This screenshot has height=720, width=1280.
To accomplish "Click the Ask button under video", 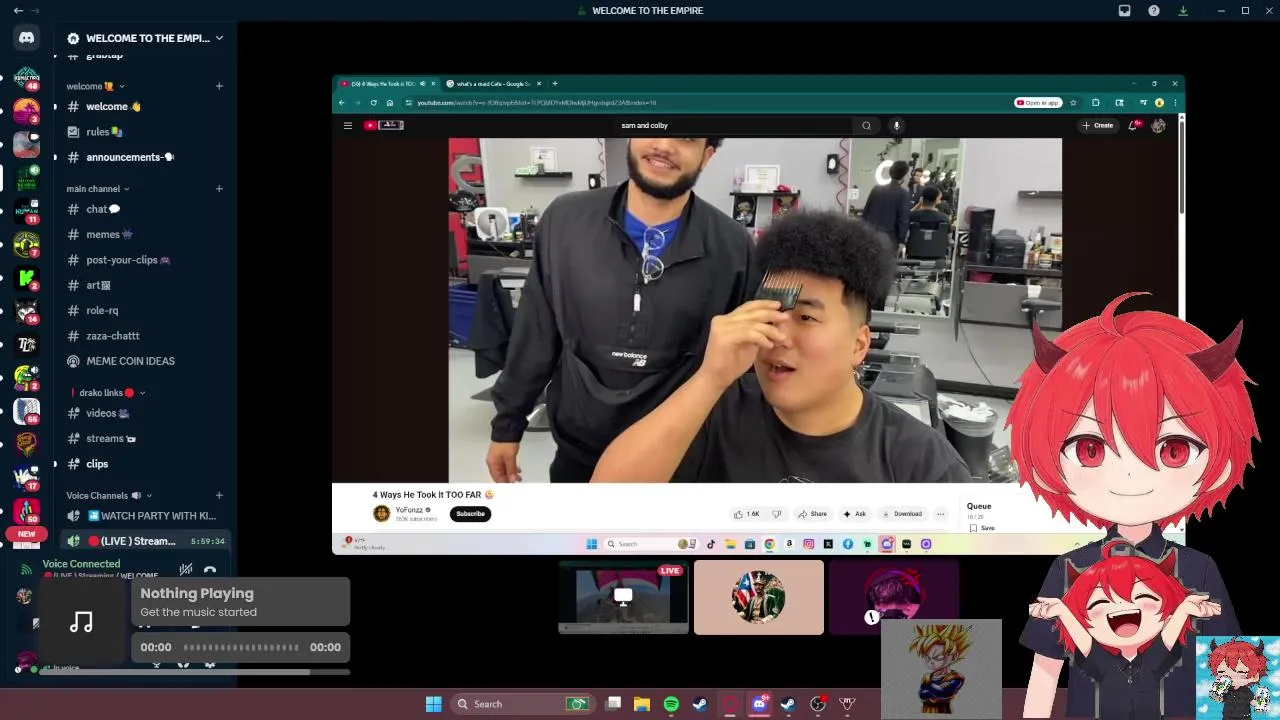I will [x=854, y=514].
